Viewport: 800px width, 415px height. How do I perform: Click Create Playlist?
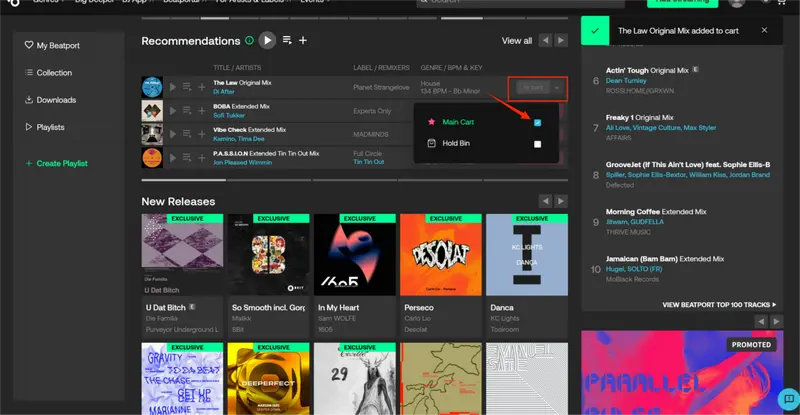coord(56,163)
